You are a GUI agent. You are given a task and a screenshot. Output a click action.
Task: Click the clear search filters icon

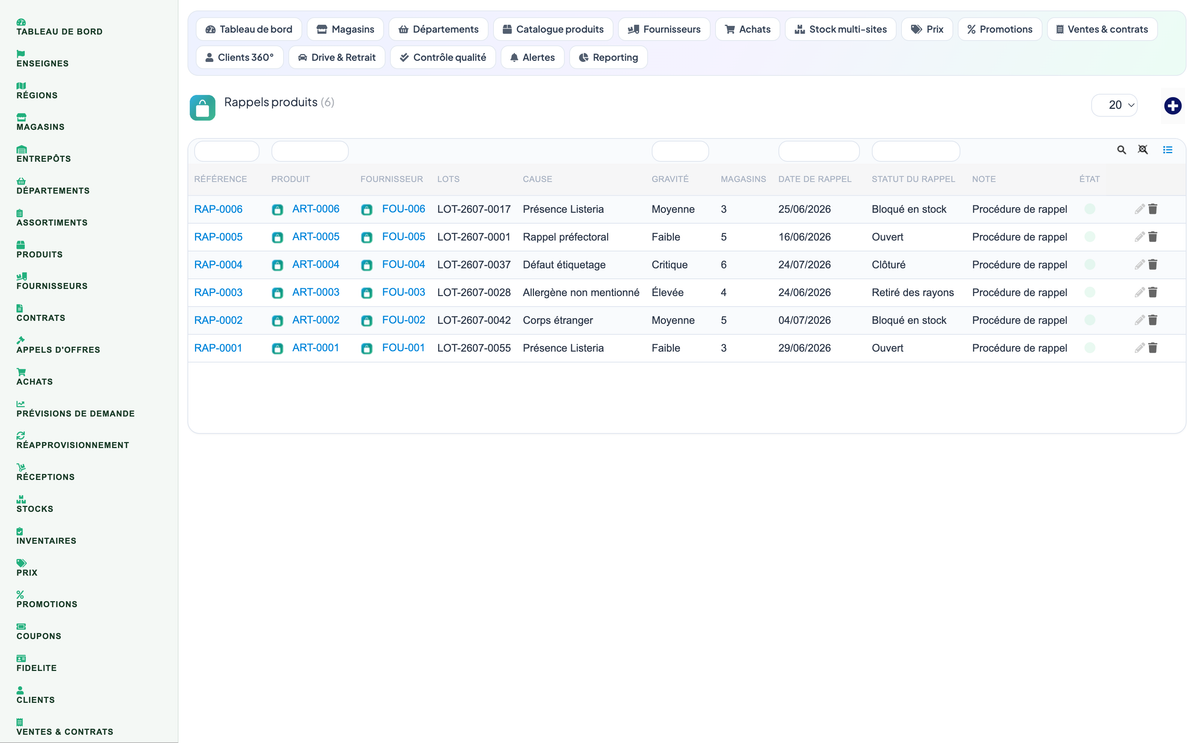click(x=1143, y=150)
